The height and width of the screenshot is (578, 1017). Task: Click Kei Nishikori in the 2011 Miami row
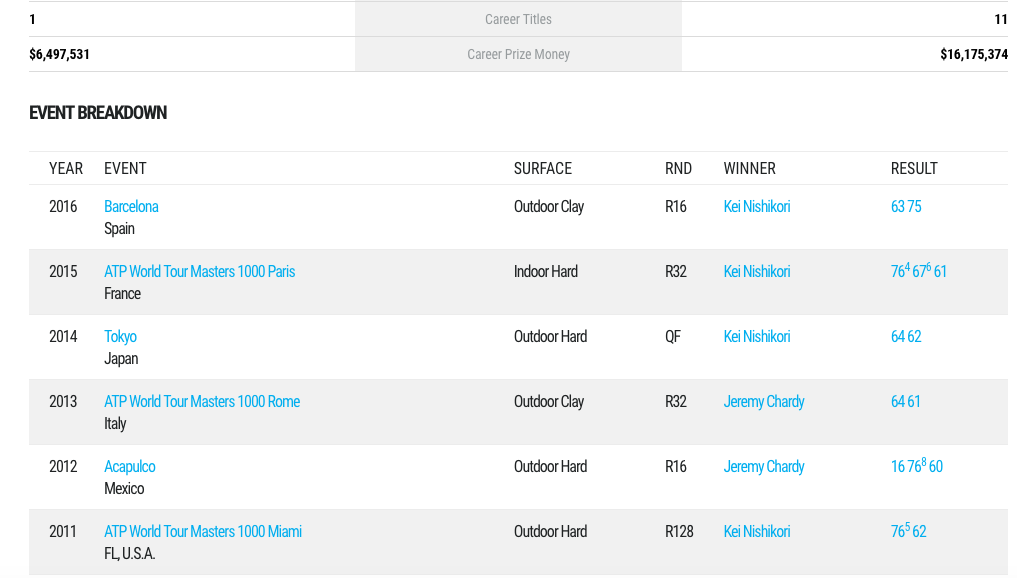pos(756,531)
